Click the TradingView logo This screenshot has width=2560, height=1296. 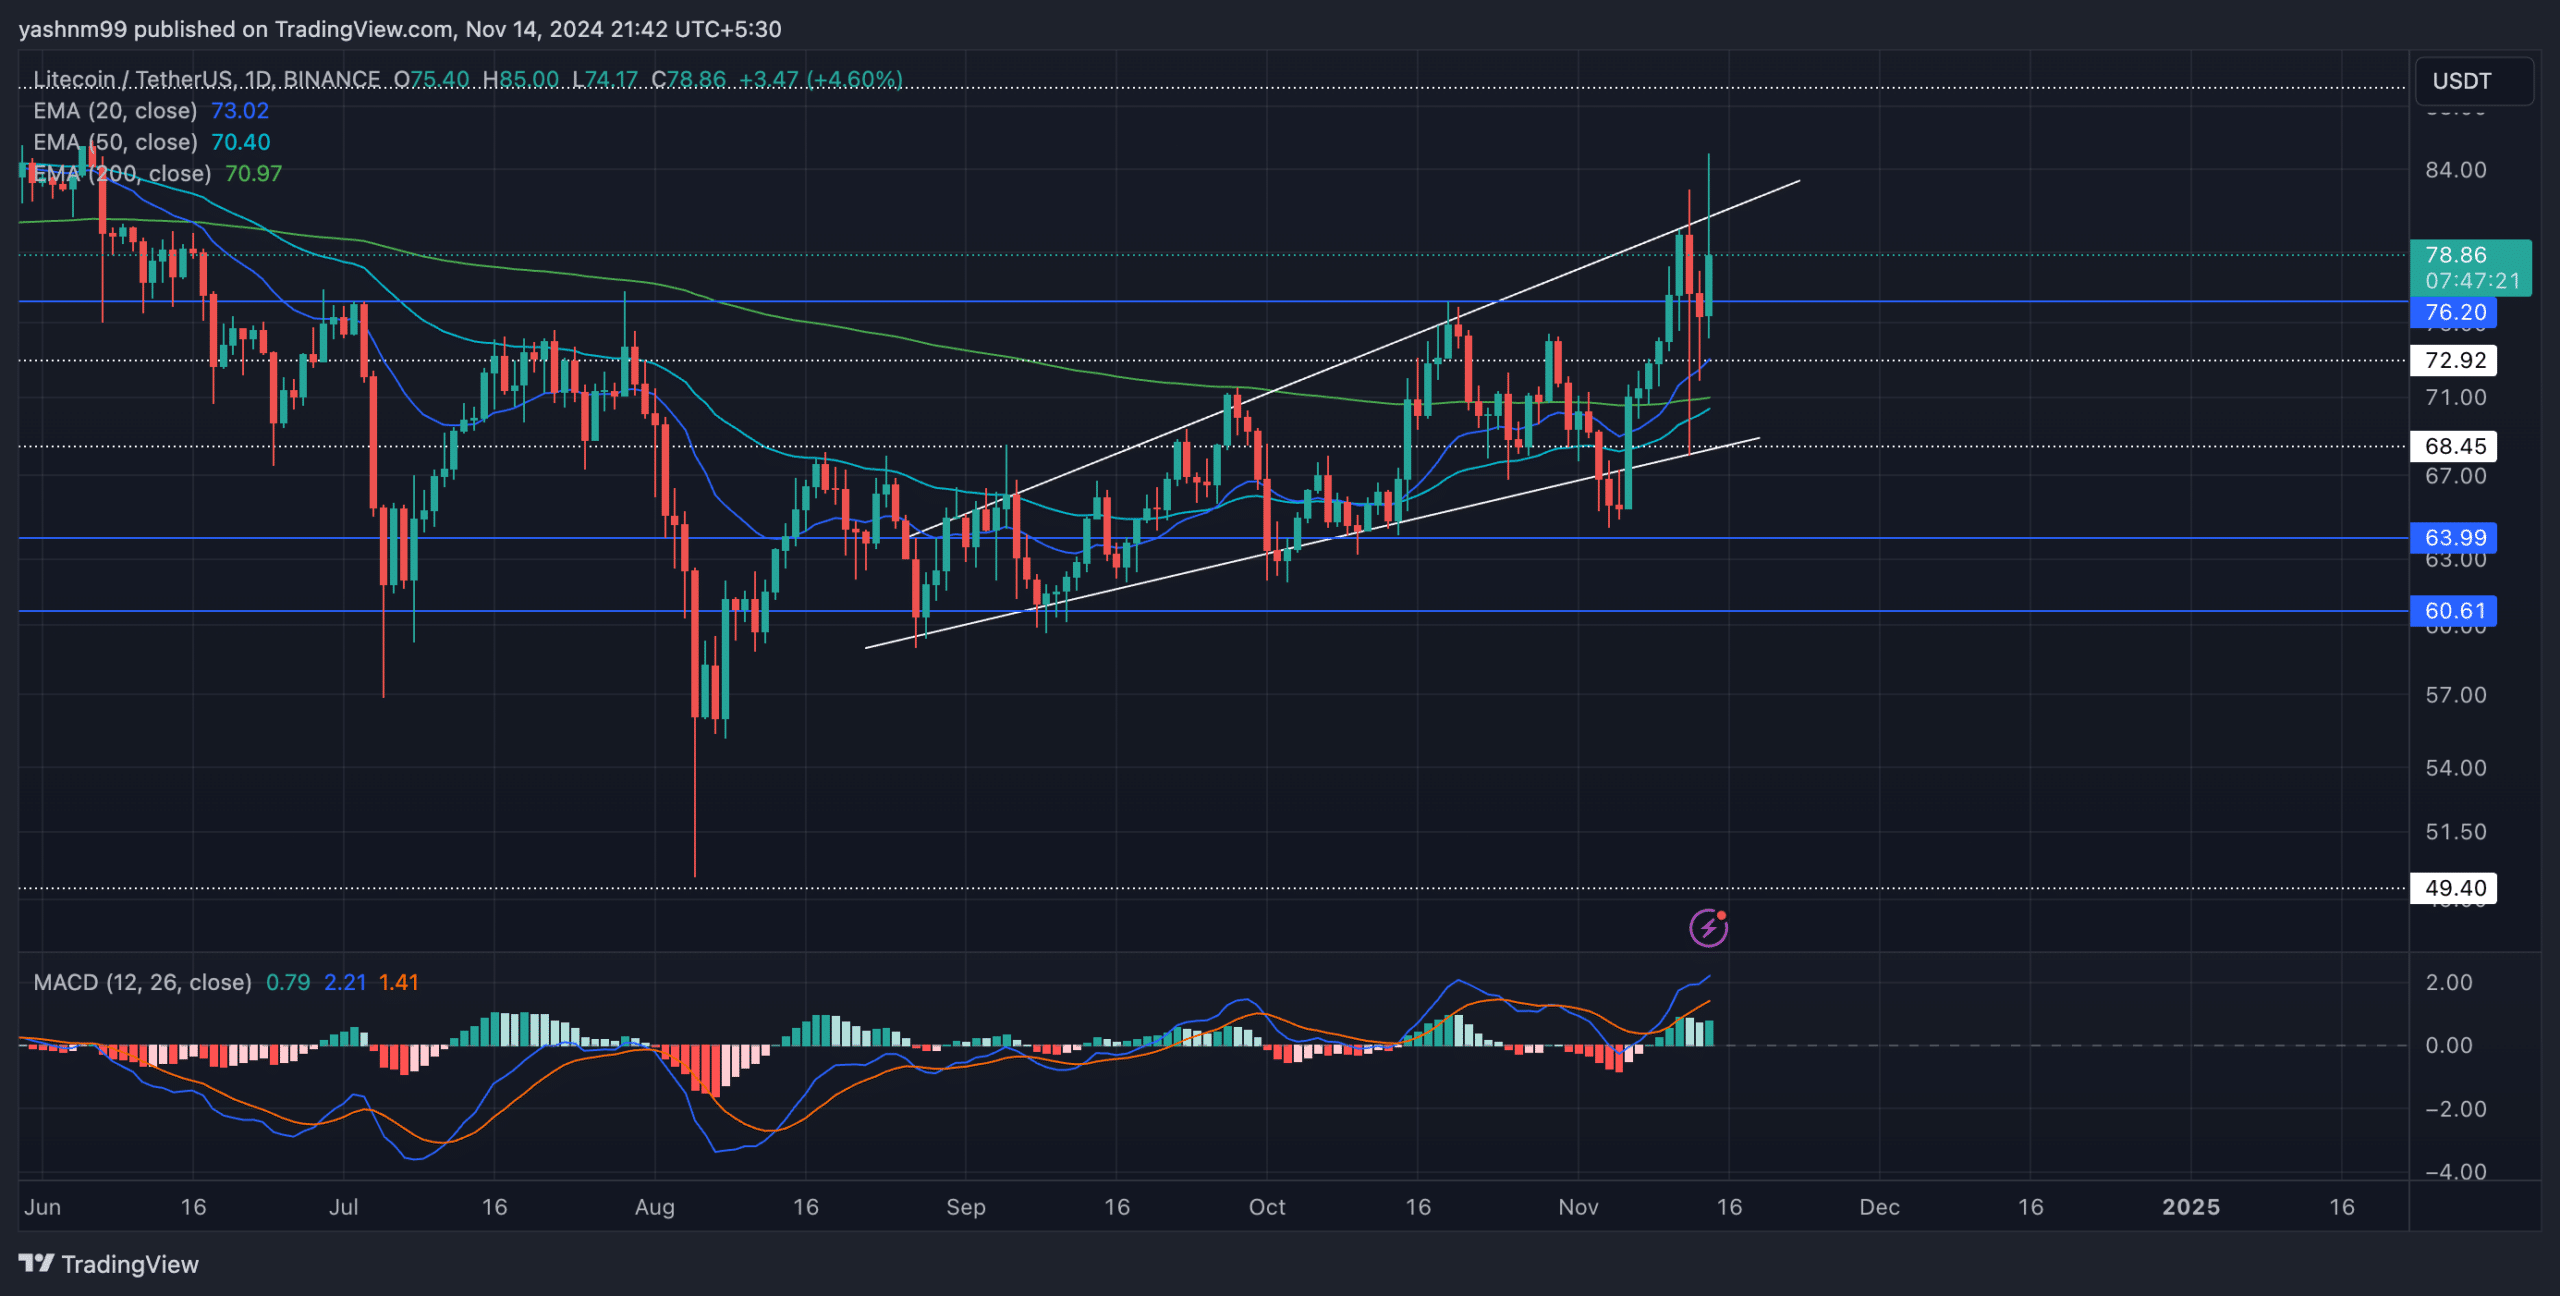coord(108,1264)
